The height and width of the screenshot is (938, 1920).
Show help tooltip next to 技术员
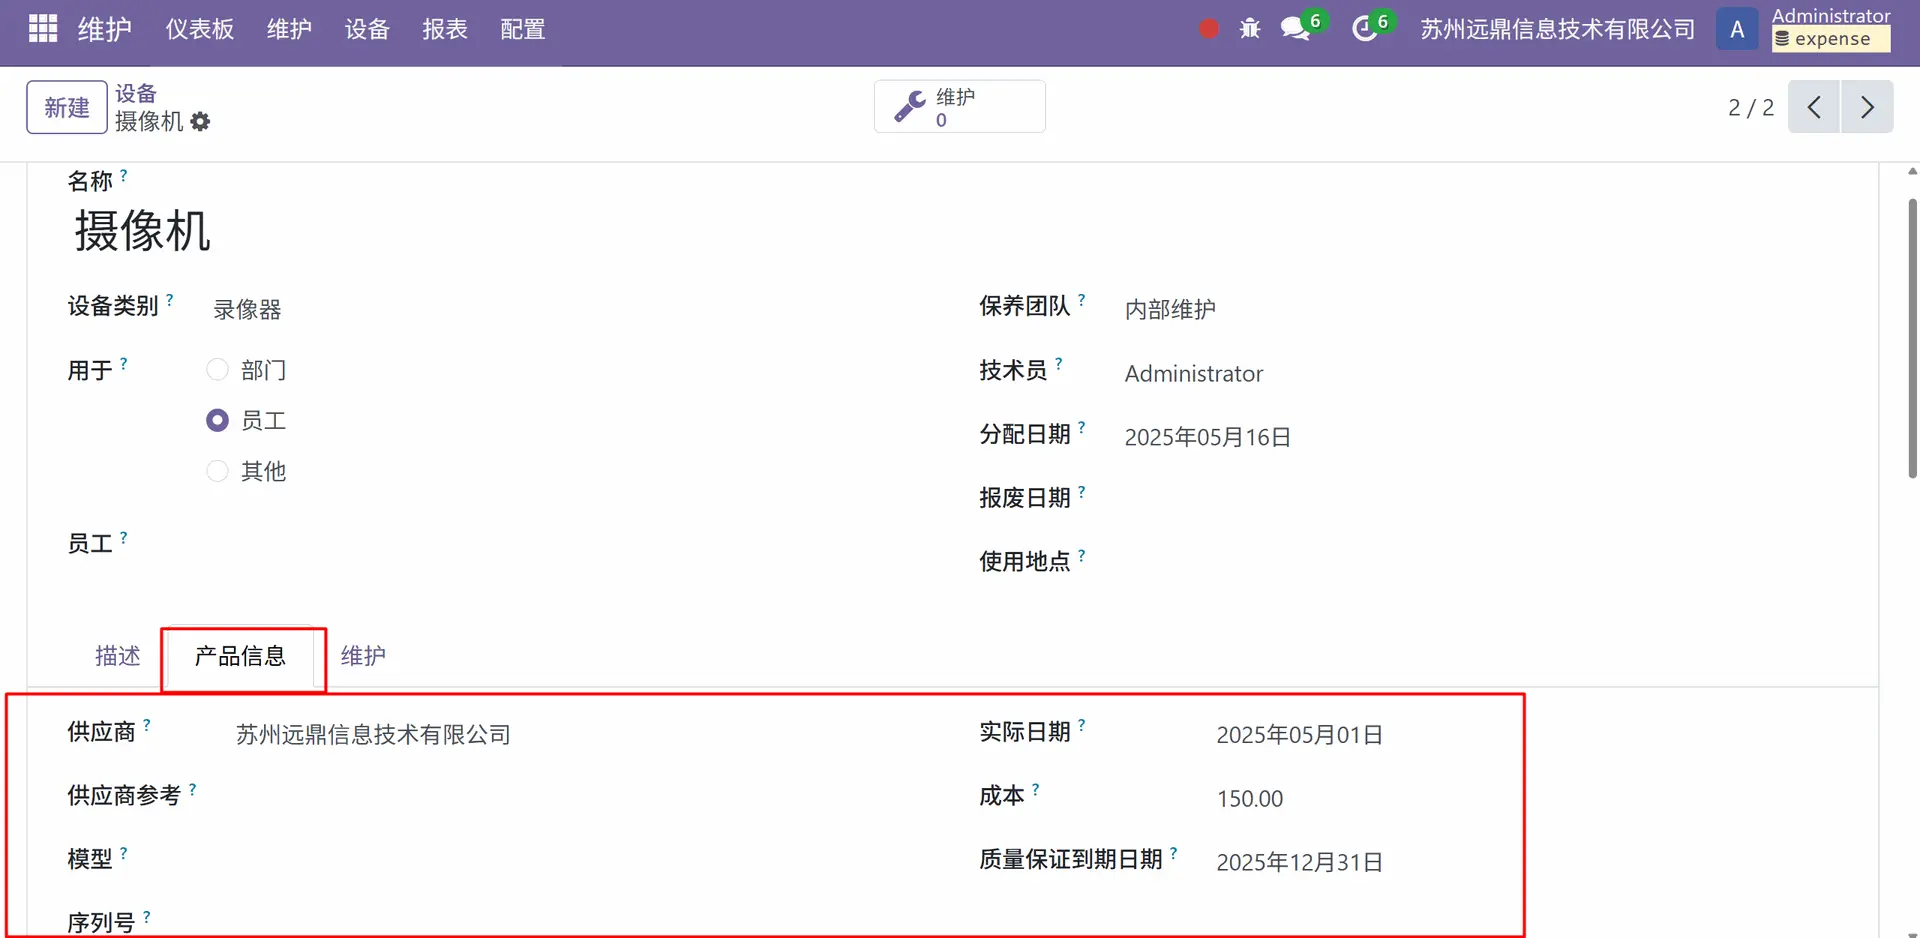tap(1059, 363)
